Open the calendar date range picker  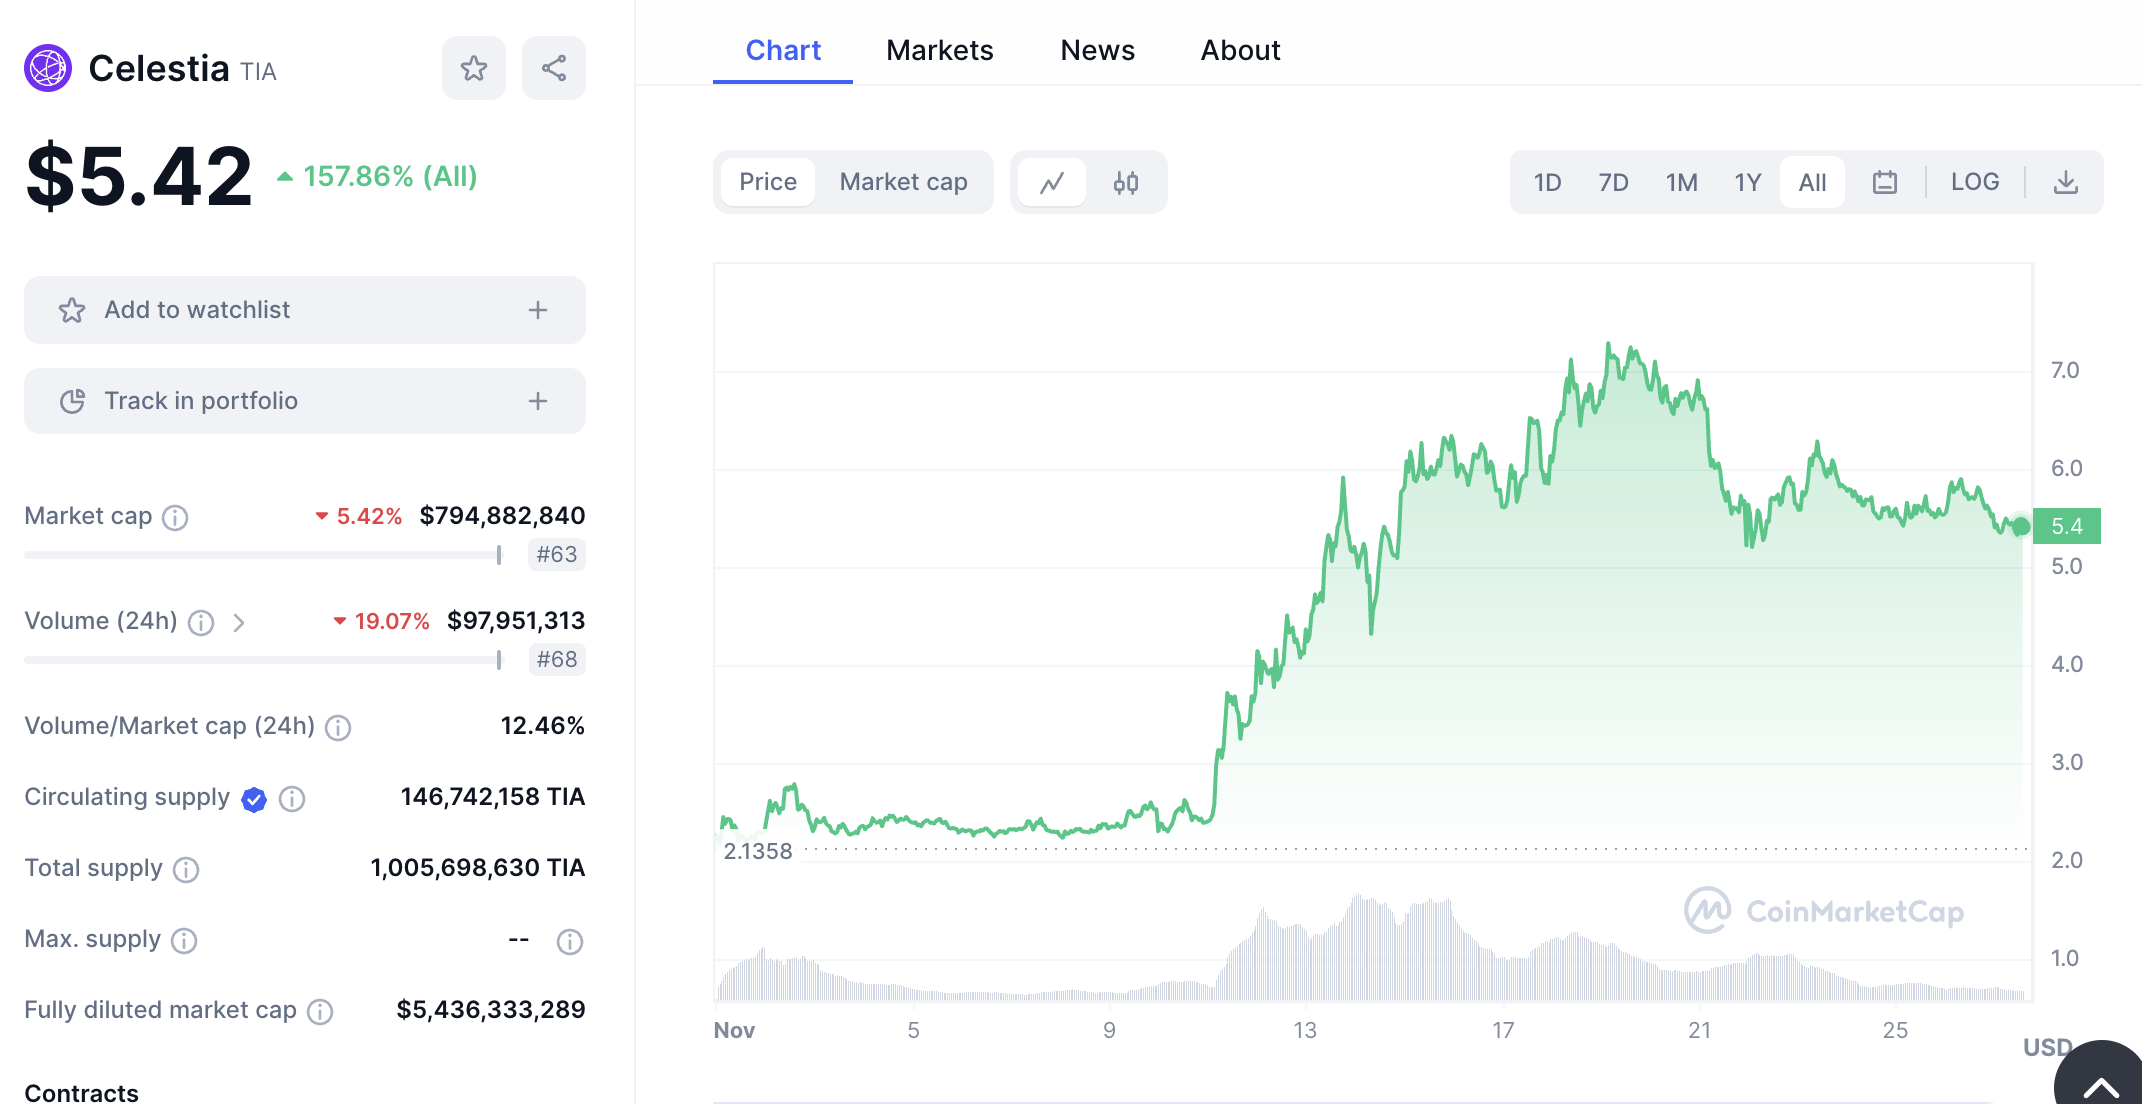pos(1885,182)
